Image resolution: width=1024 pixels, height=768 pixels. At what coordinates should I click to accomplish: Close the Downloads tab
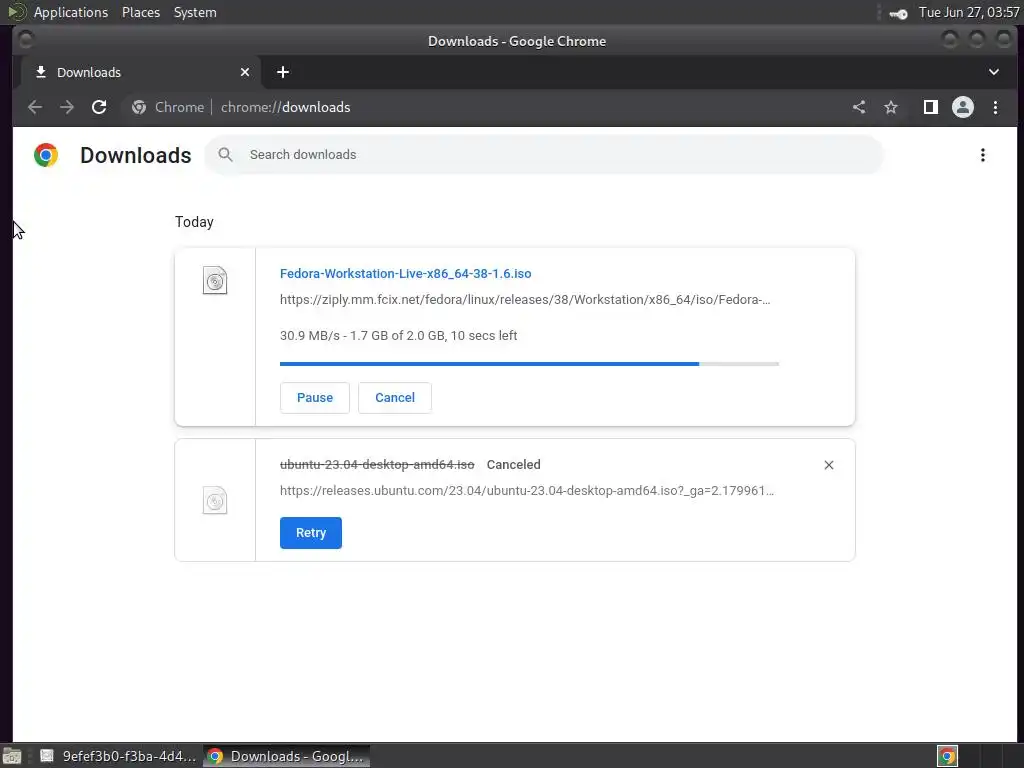(x=245, y=72)
